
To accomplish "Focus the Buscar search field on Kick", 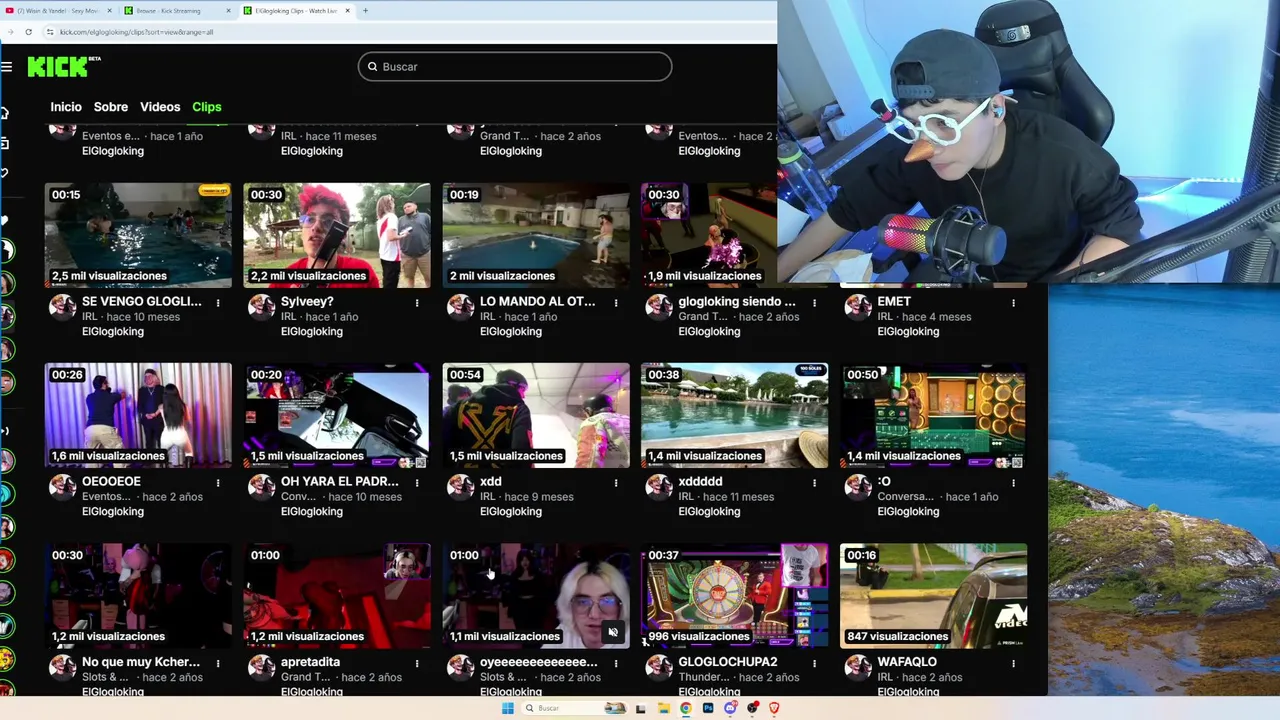I will (x=515, y=67).
